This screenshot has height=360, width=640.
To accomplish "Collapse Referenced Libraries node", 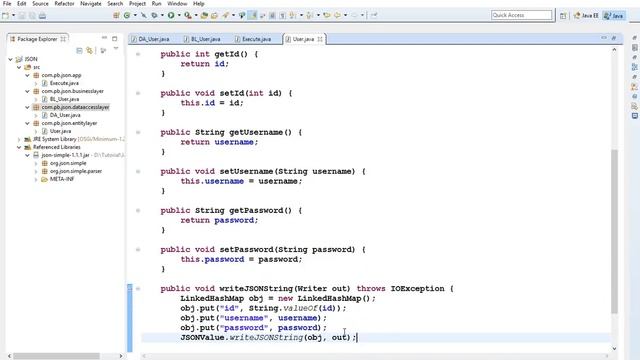I will 19,147.
